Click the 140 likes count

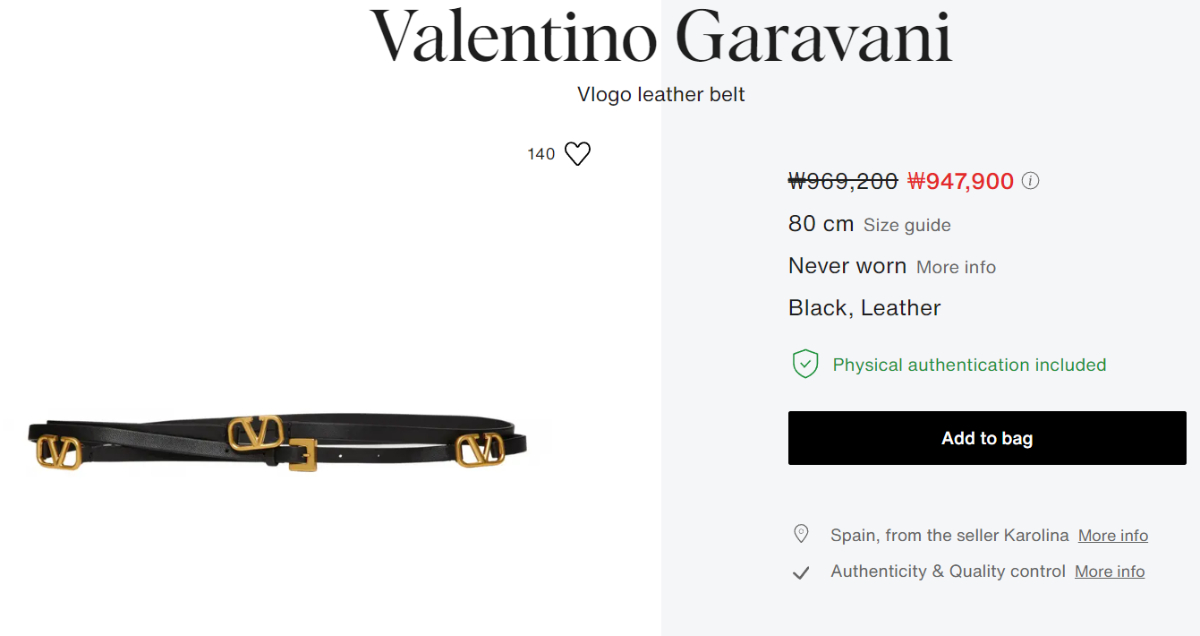(541, 154)
